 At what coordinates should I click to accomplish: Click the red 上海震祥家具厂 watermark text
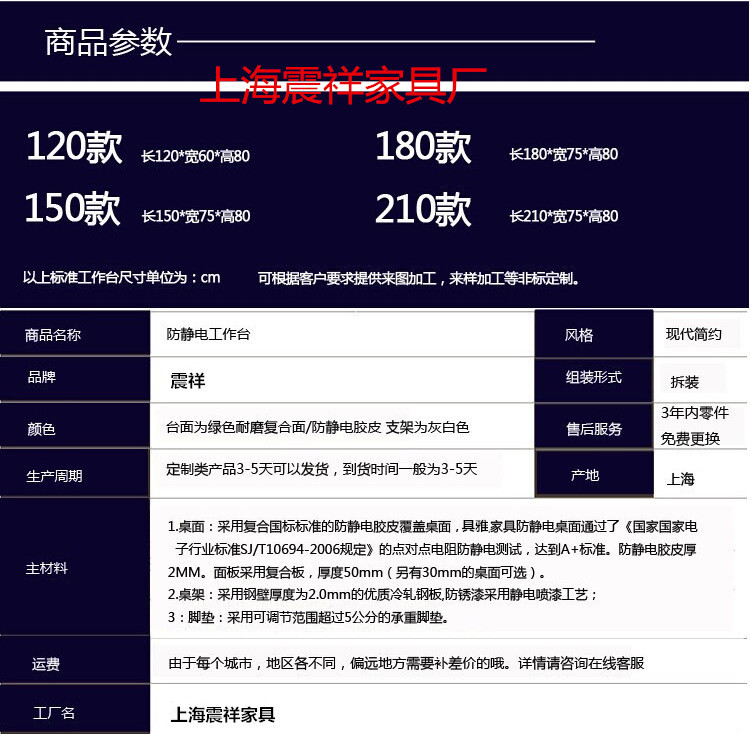(x=343, y=87)
